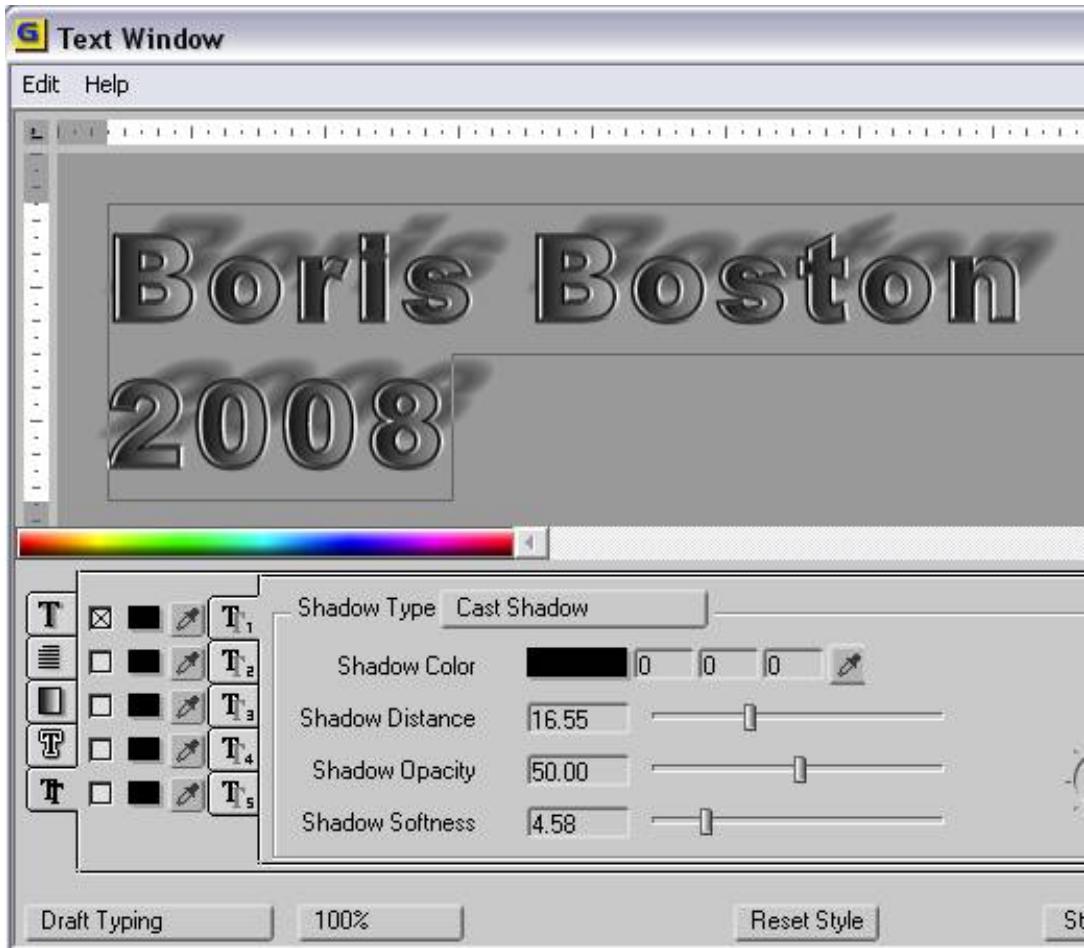
Task: Open the Paragraph tab with lines icon
Action: [x=50, y=658]
